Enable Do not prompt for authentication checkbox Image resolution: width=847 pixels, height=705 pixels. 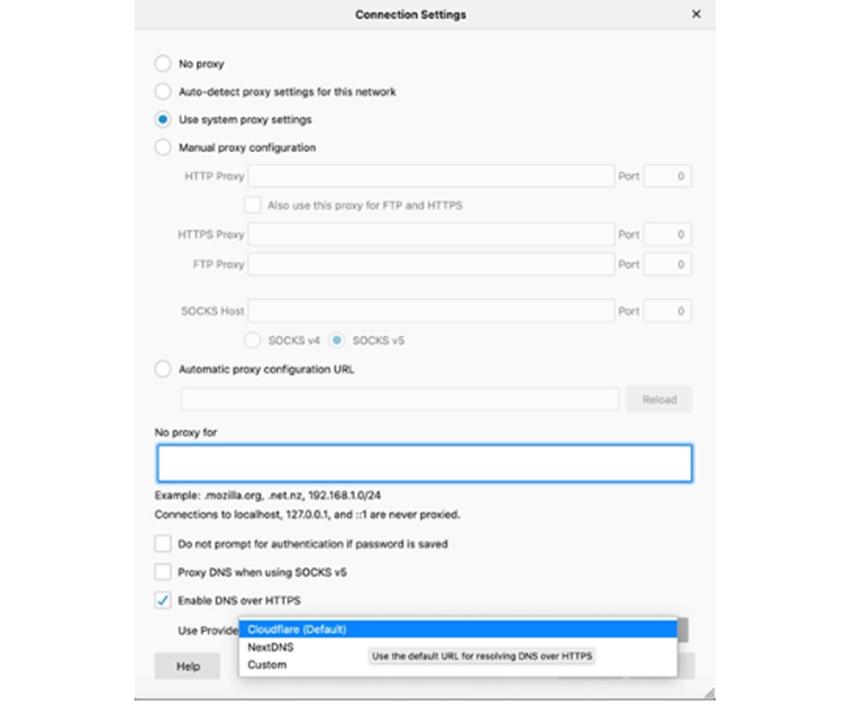point(160,544)
